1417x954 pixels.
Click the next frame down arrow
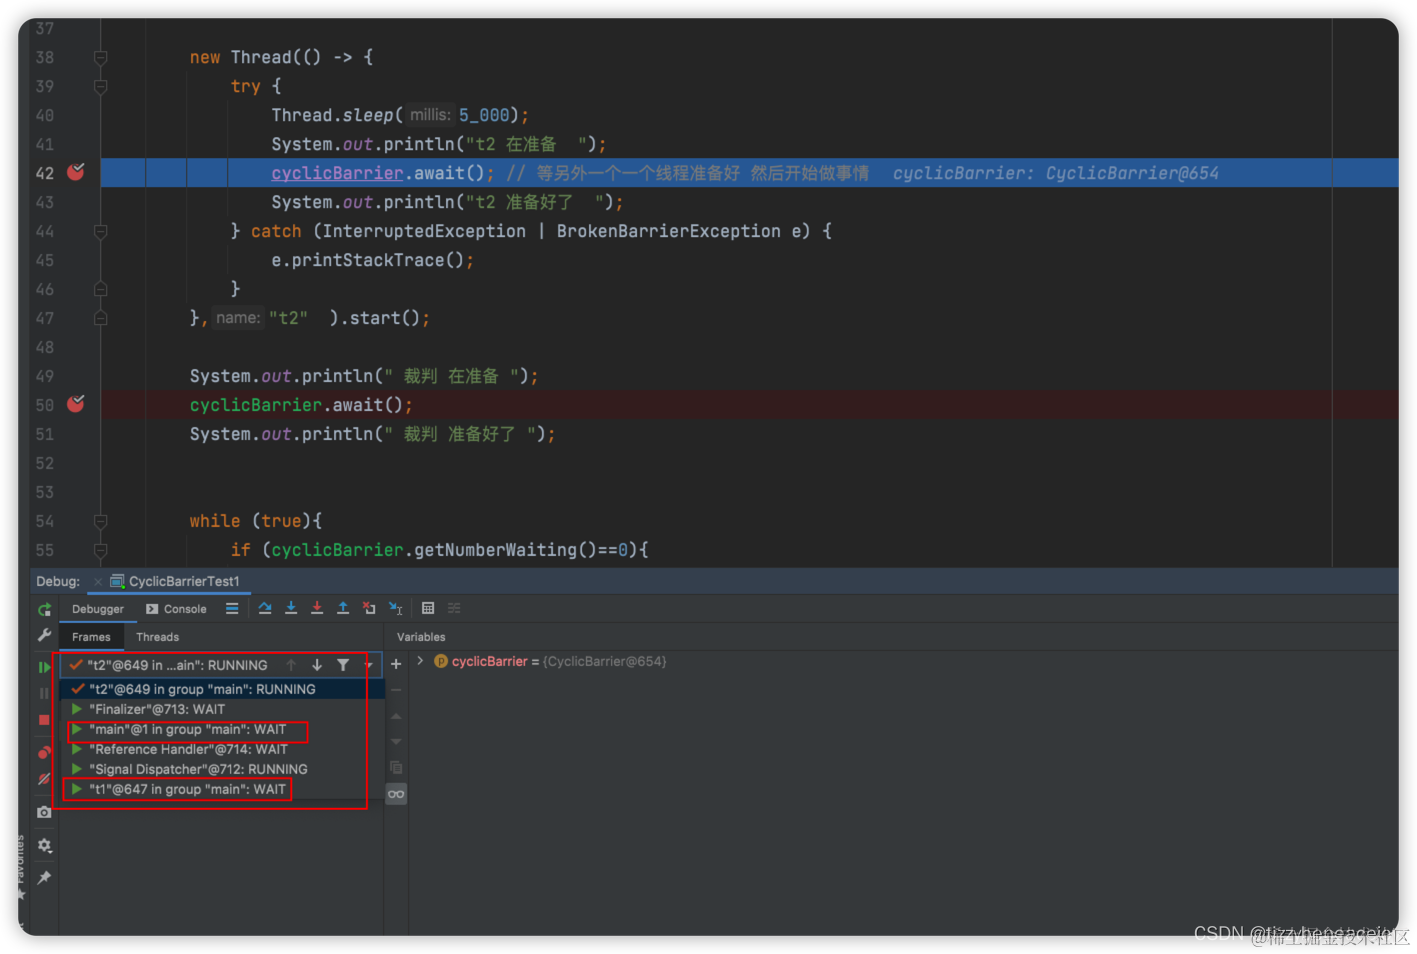coord(317,665)
